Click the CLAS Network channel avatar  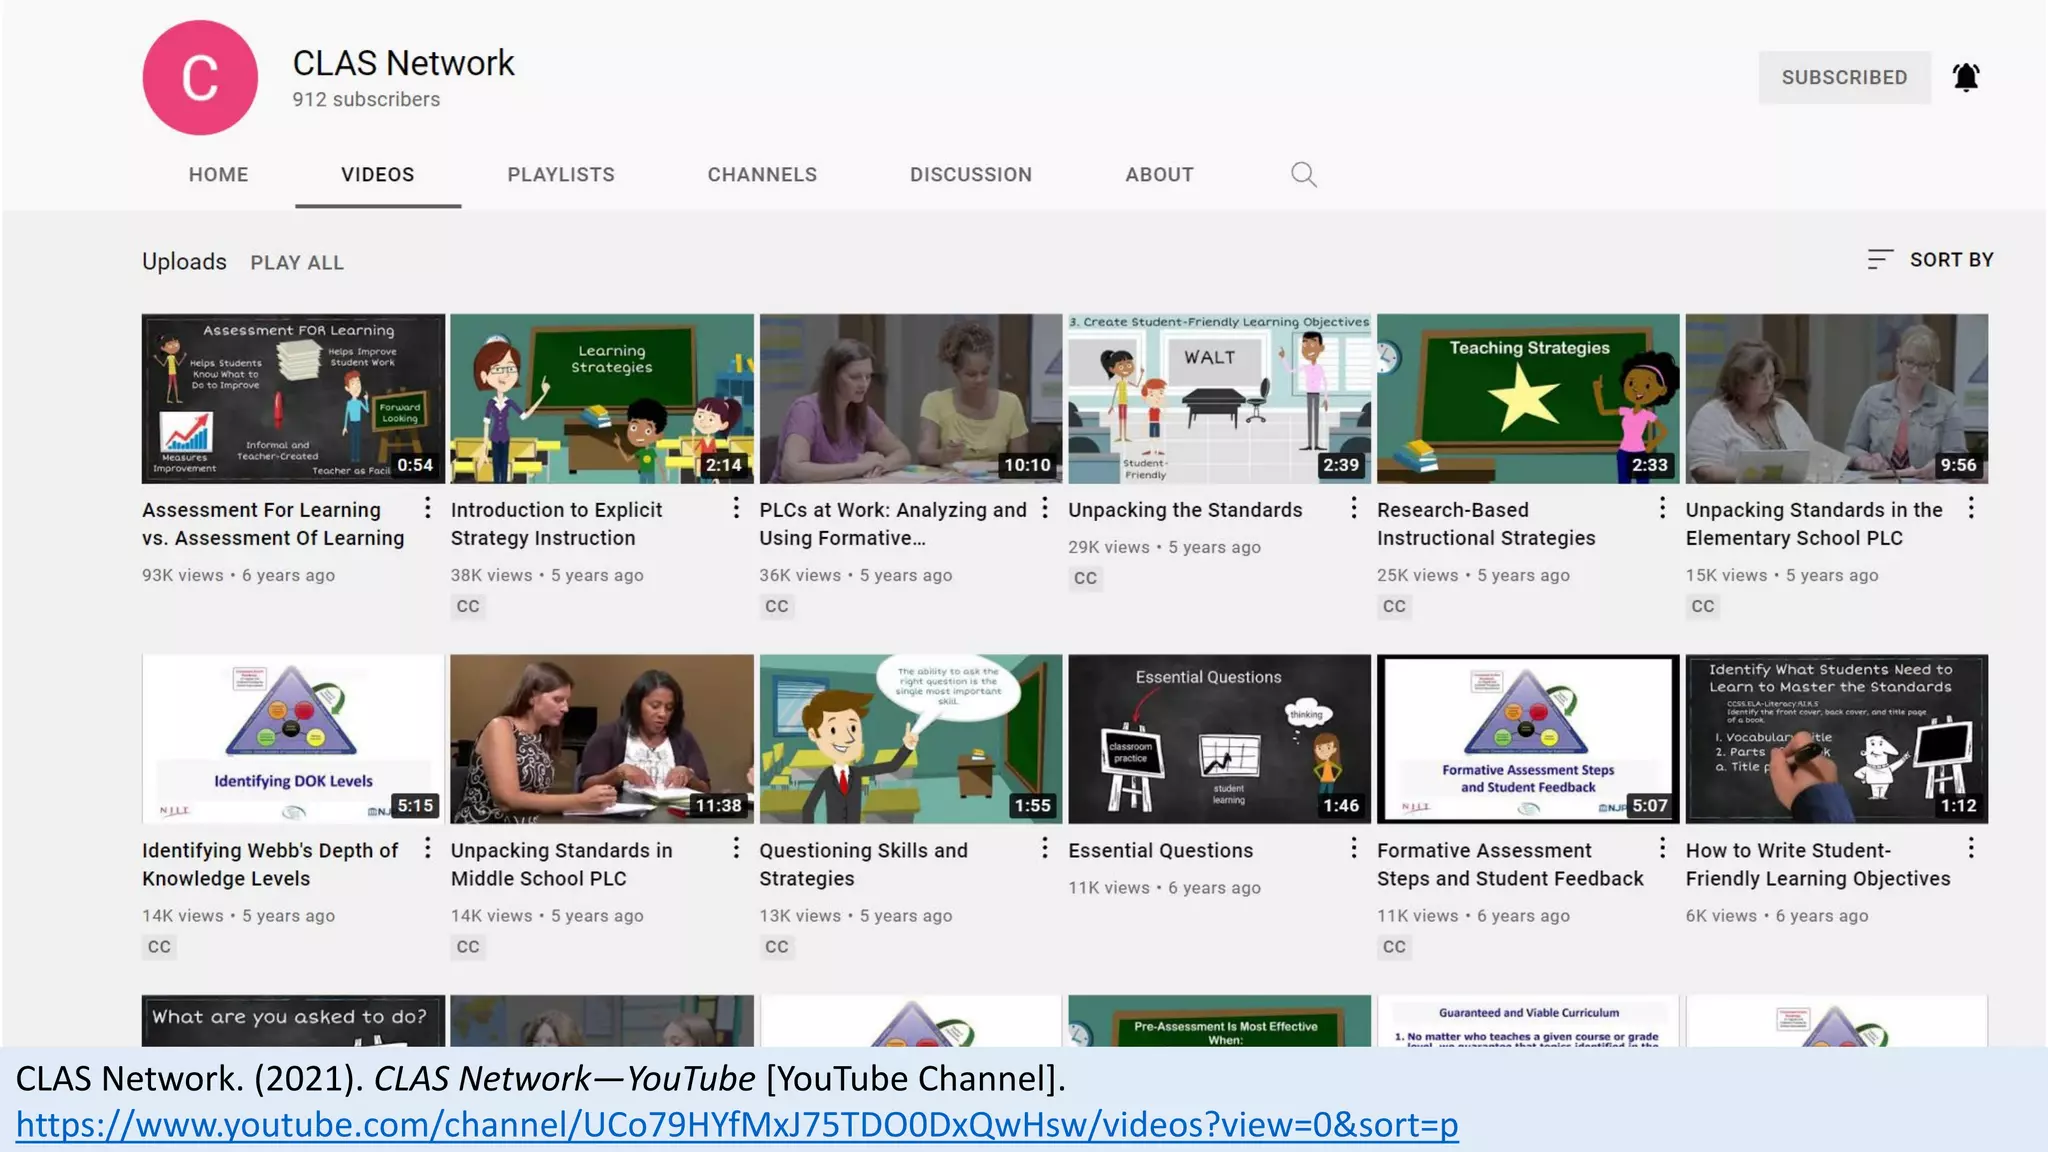[x=200, y=78]
